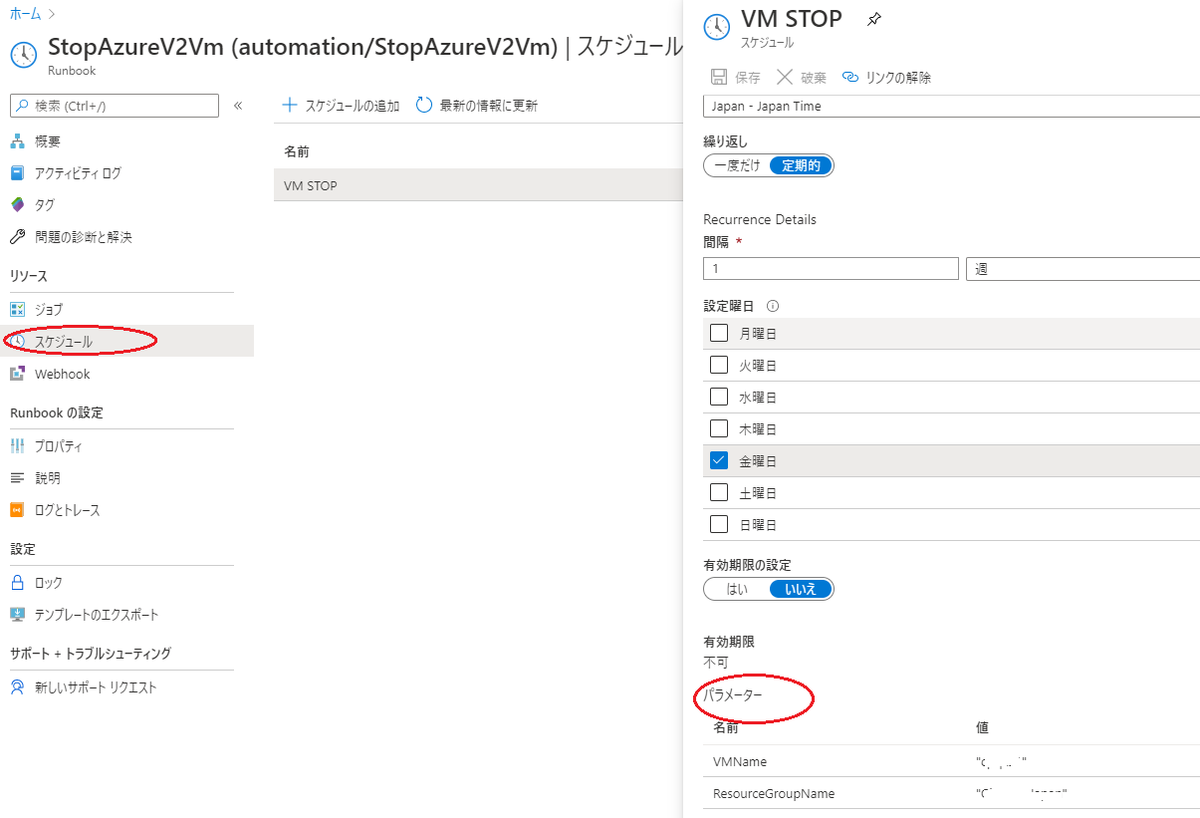Click the clock icon beside スケジュール
The width and height of the screenshot is (1200, 818).
click(17, 341)
